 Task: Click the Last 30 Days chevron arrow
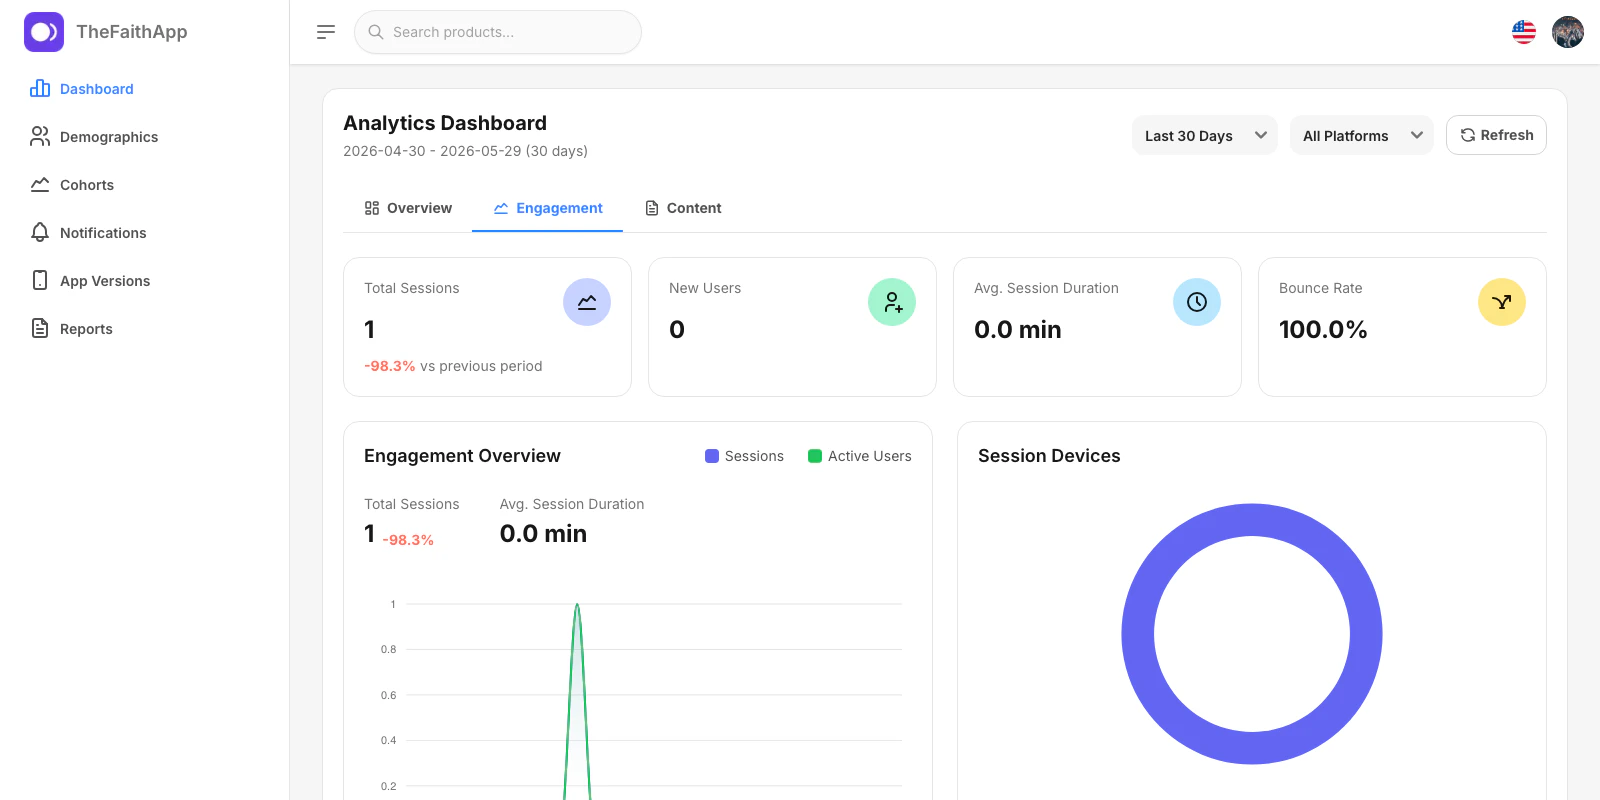[1261, 135]
